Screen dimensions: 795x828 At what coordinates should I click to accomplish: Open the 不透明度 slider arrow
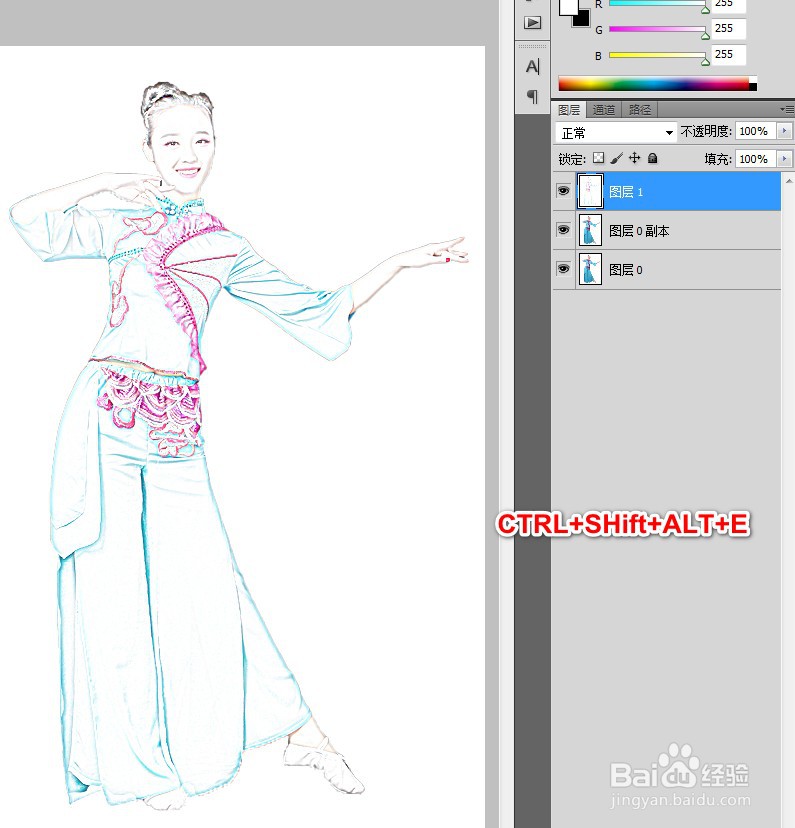pyautogui.click(x=784, y=131)
